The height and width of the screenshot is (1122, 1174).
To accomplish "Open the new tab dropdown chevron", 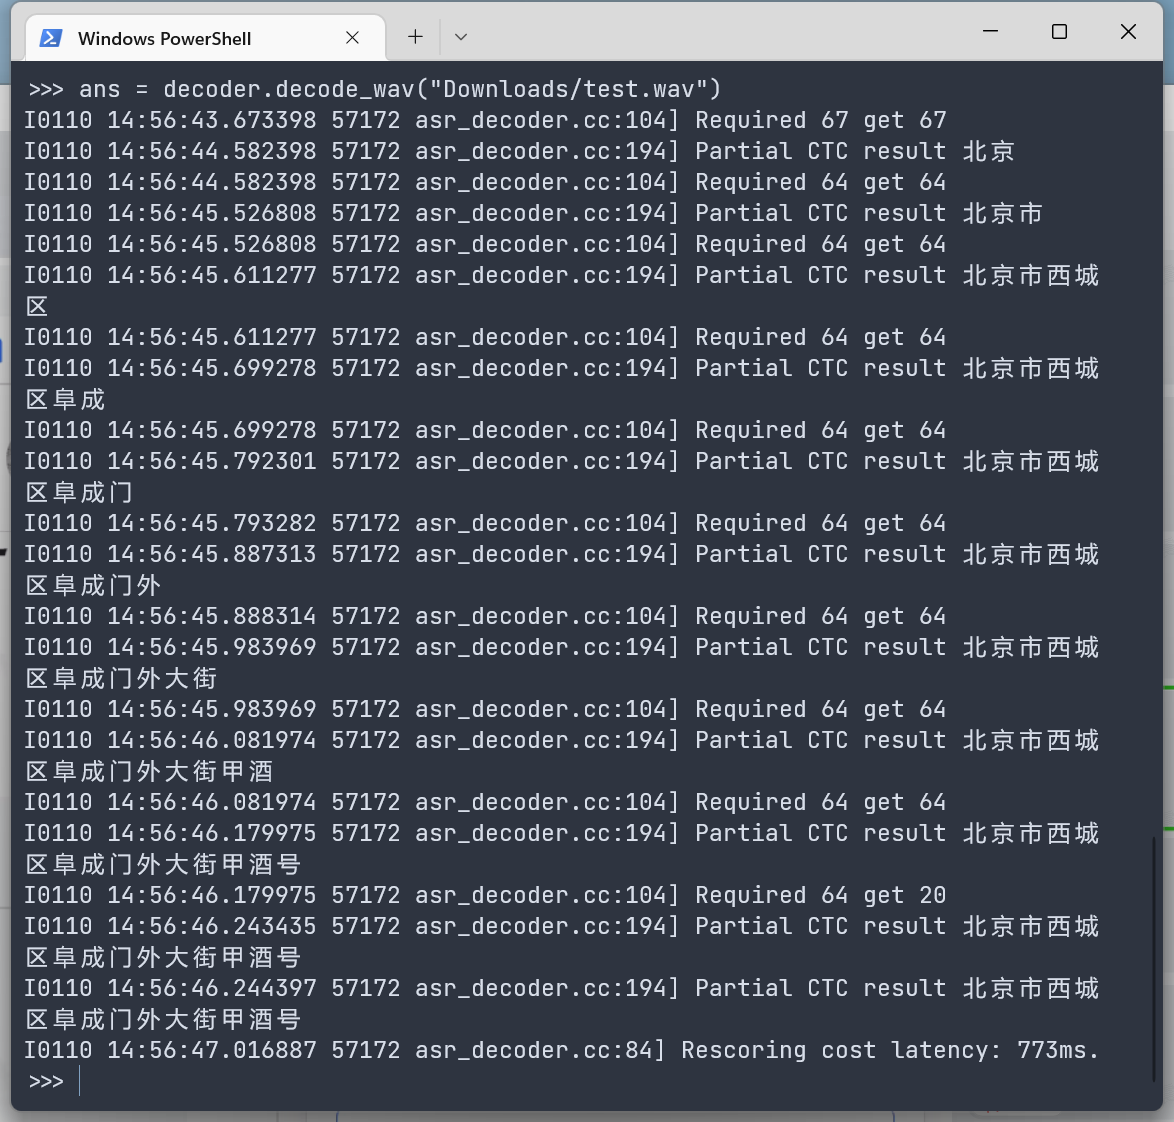I will pyautogui.click(x=460, y=36).
